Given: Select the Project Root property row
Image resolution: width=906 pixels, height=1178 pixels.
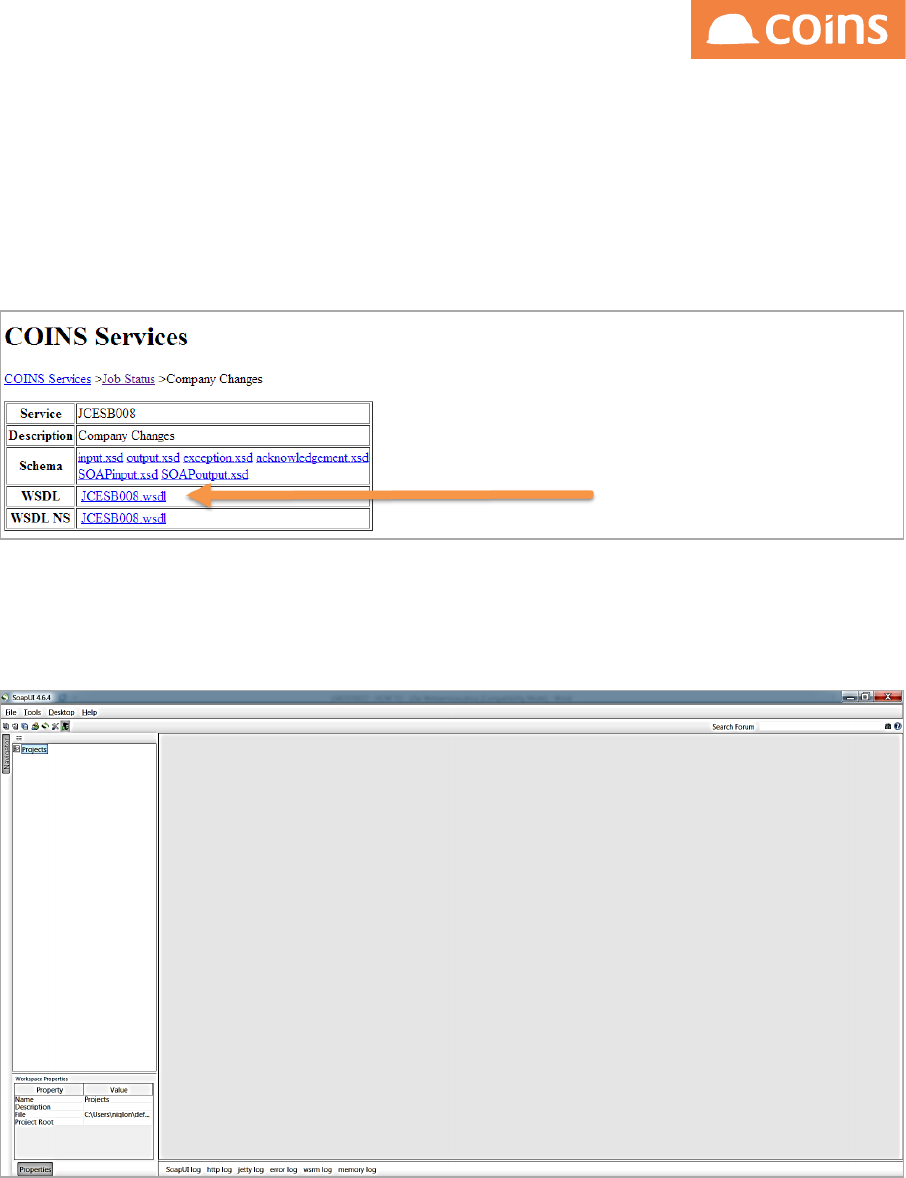Looking at the screenshot, I should (83, 1122).
